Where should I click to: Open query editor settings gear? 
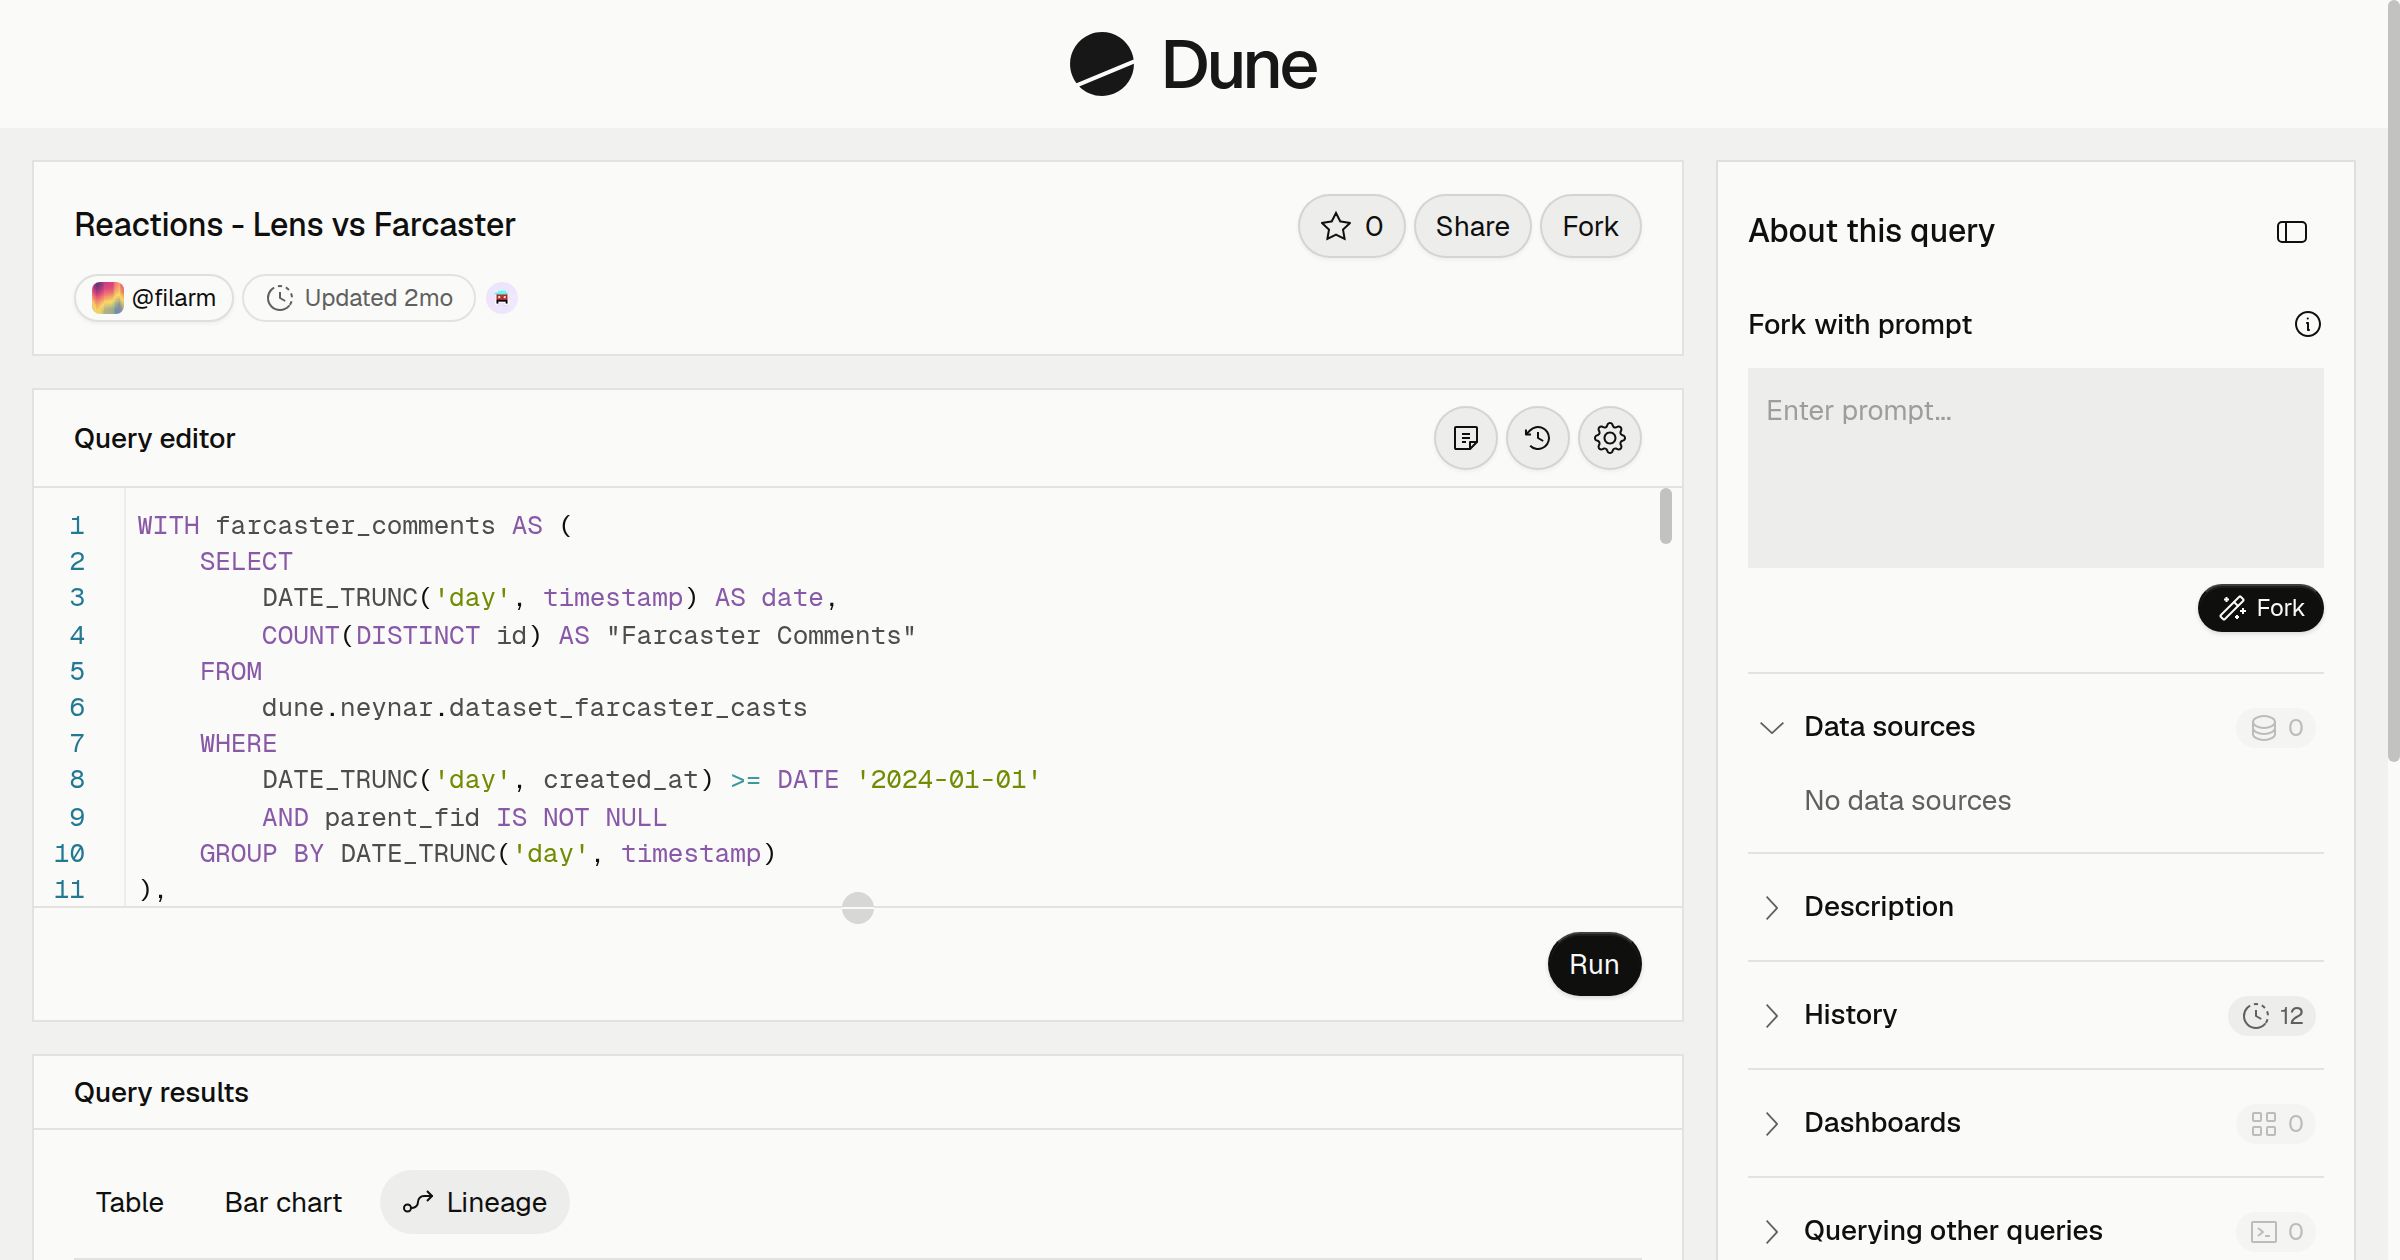(1610, 438)
